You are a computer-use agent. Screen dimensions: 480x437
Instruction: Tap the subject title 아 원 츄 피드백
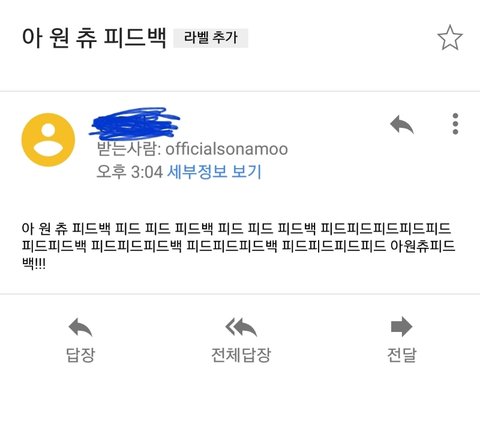point(94,38)
